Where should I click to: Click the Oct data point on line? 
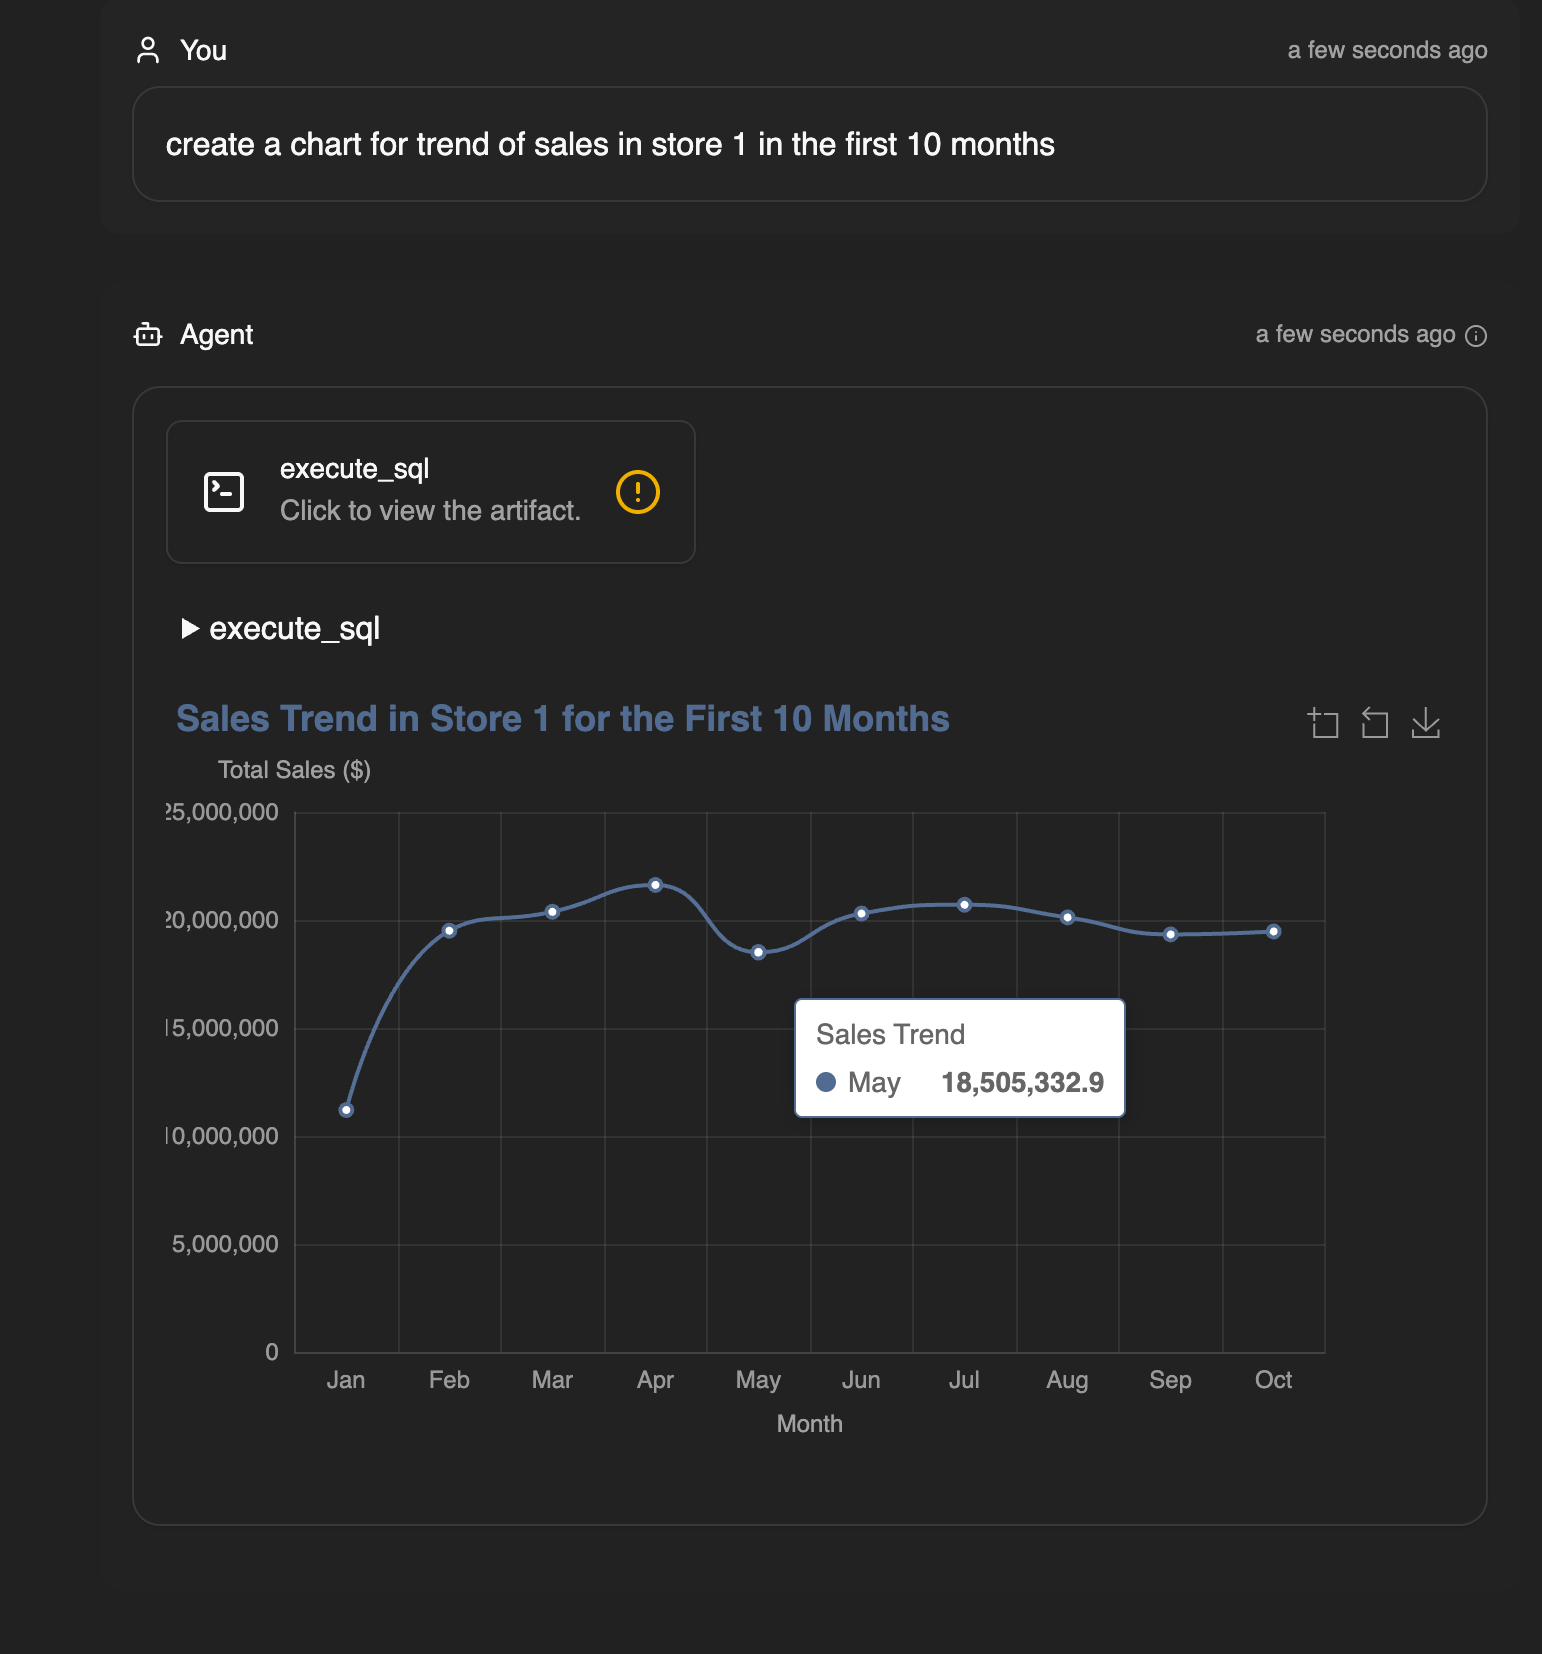coord(1273,931)
